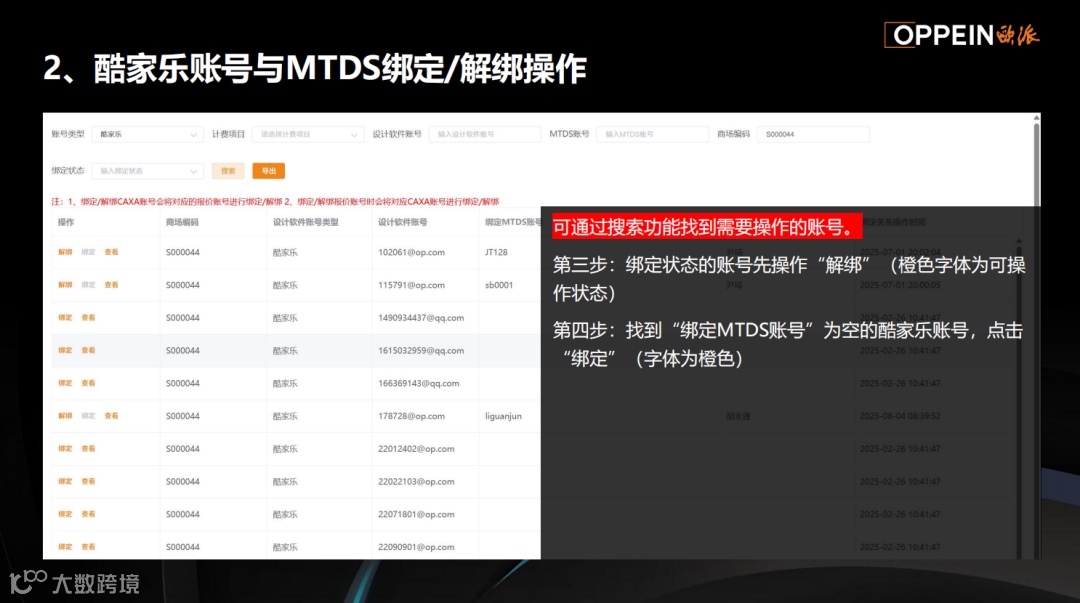Screen dimensions: 1080x603
Task: Click the JT128 MTDS account cell
Action: (496, 252)
